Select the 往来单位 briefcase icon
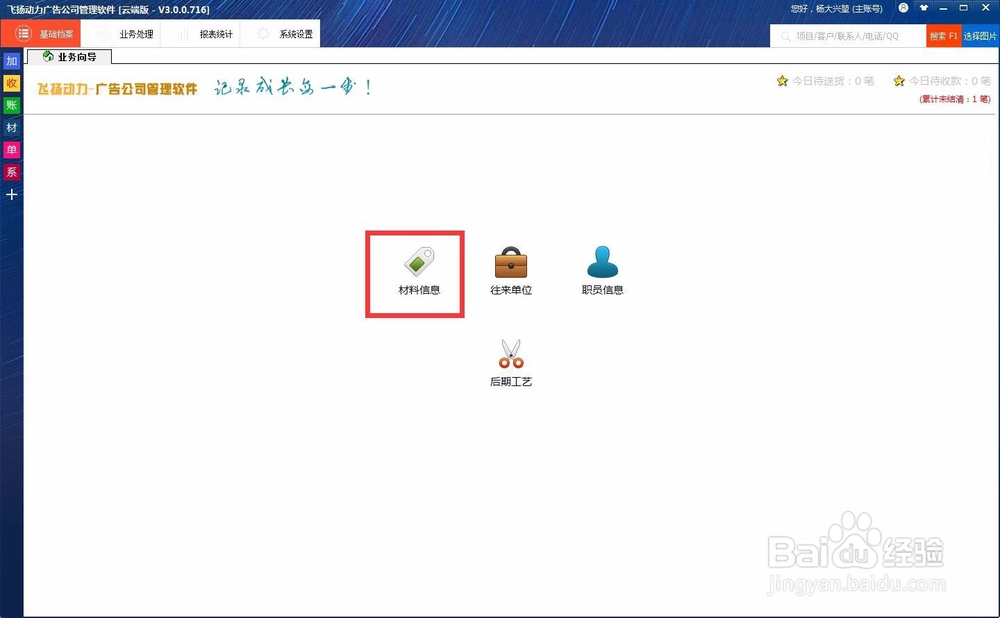Viewport: 1000px width, 618px height. coord(510,261)
